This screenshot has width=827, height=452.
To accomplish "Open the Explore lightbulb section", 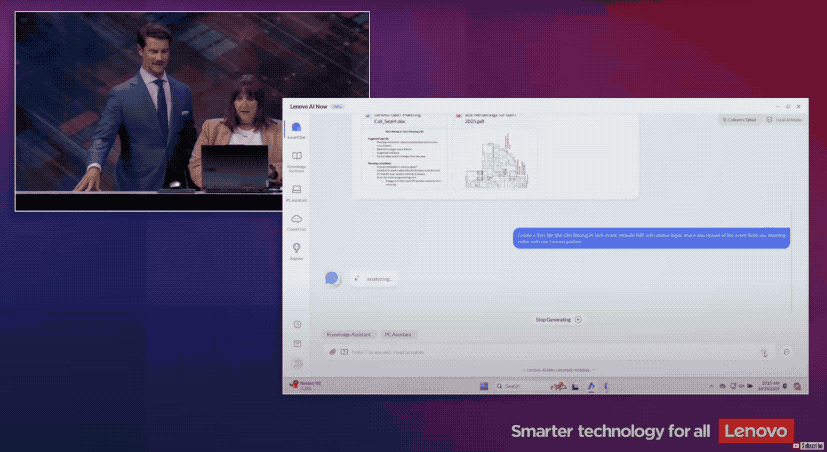I will pyautogui.click(x=296, y=252).
